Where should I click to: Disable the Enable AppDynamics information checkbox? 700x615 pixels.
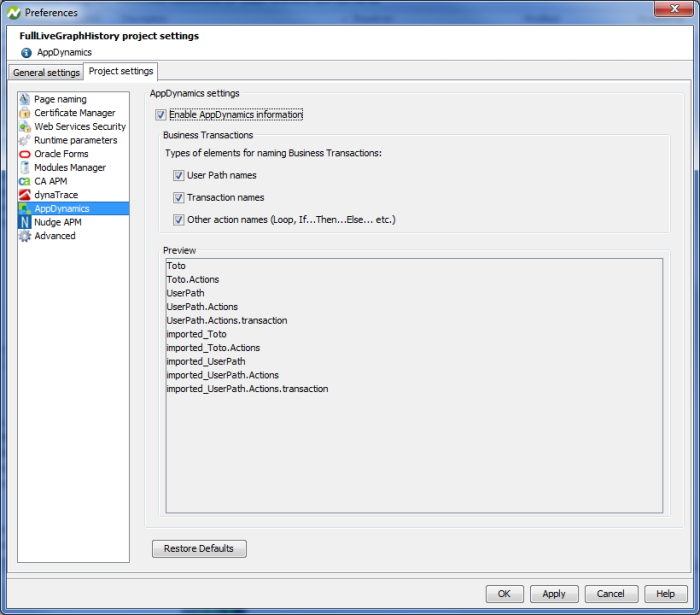point(161,115)
